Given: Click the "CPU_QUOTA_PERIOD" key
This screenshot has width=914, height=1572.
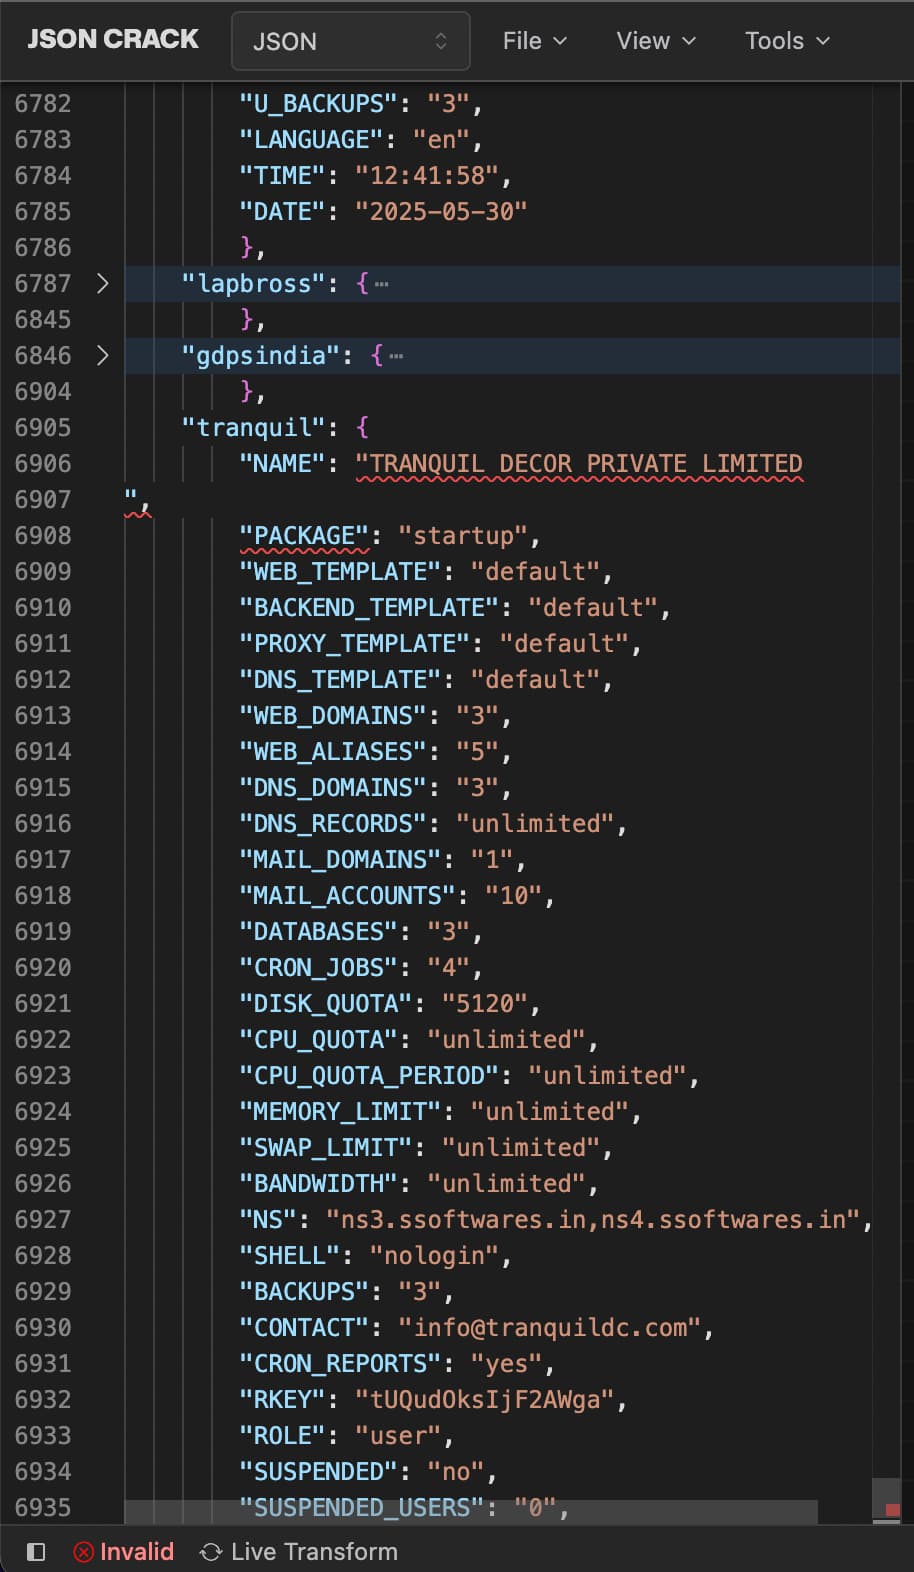Looking at the screenshot, I should [x=370, y=1075].
